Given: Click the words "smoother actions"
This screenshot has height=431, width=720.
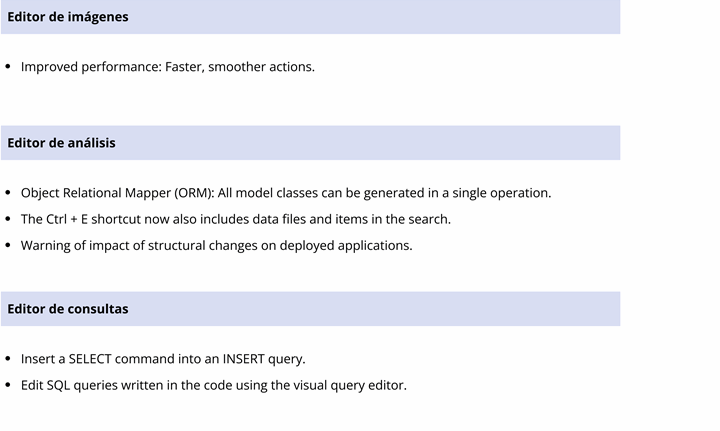Looking at the screenshot, I should tap(262, 67).
